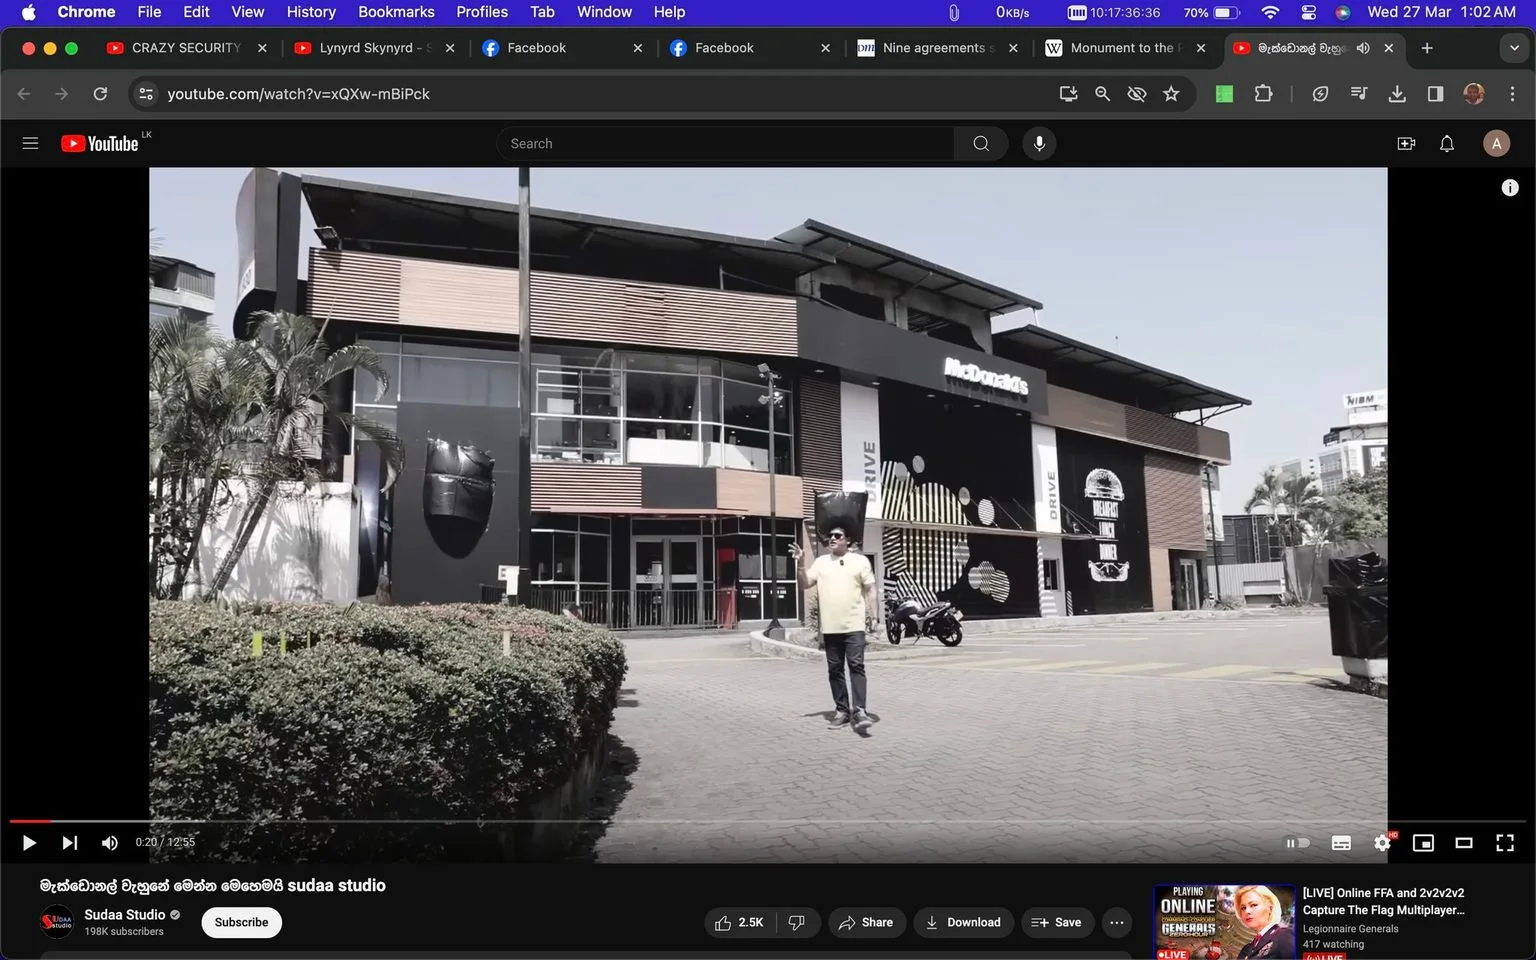Image resolution: width=1536 pixels, height=960 pixels.
Task: Open the video settings gear
Action: [x=1382, y=843]
